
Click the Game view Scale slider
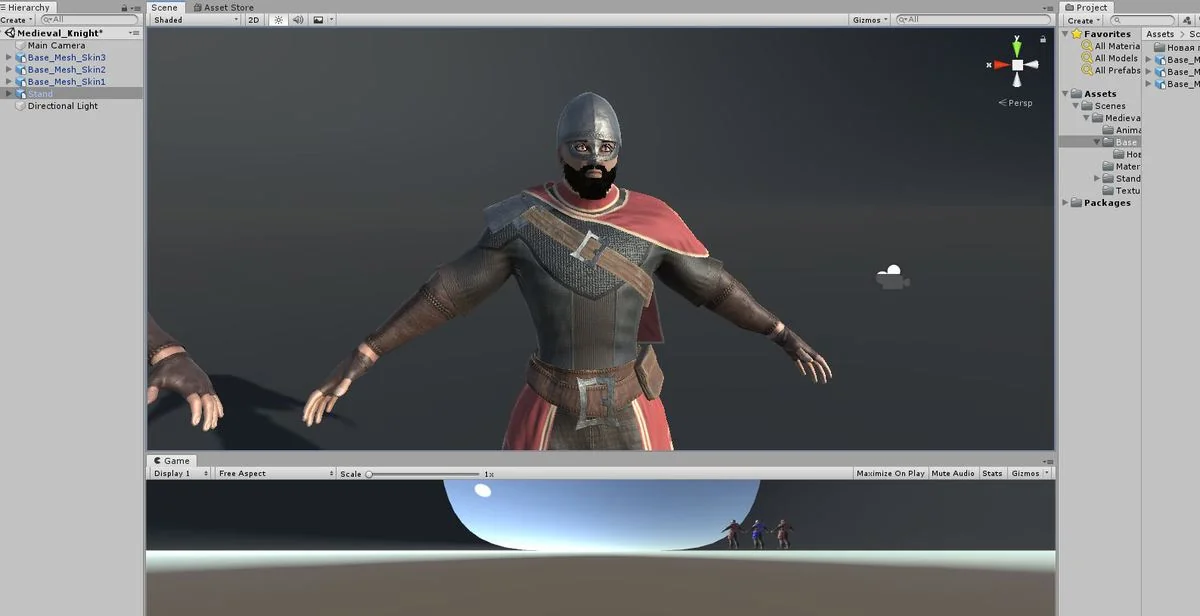[x=423, y=474]
